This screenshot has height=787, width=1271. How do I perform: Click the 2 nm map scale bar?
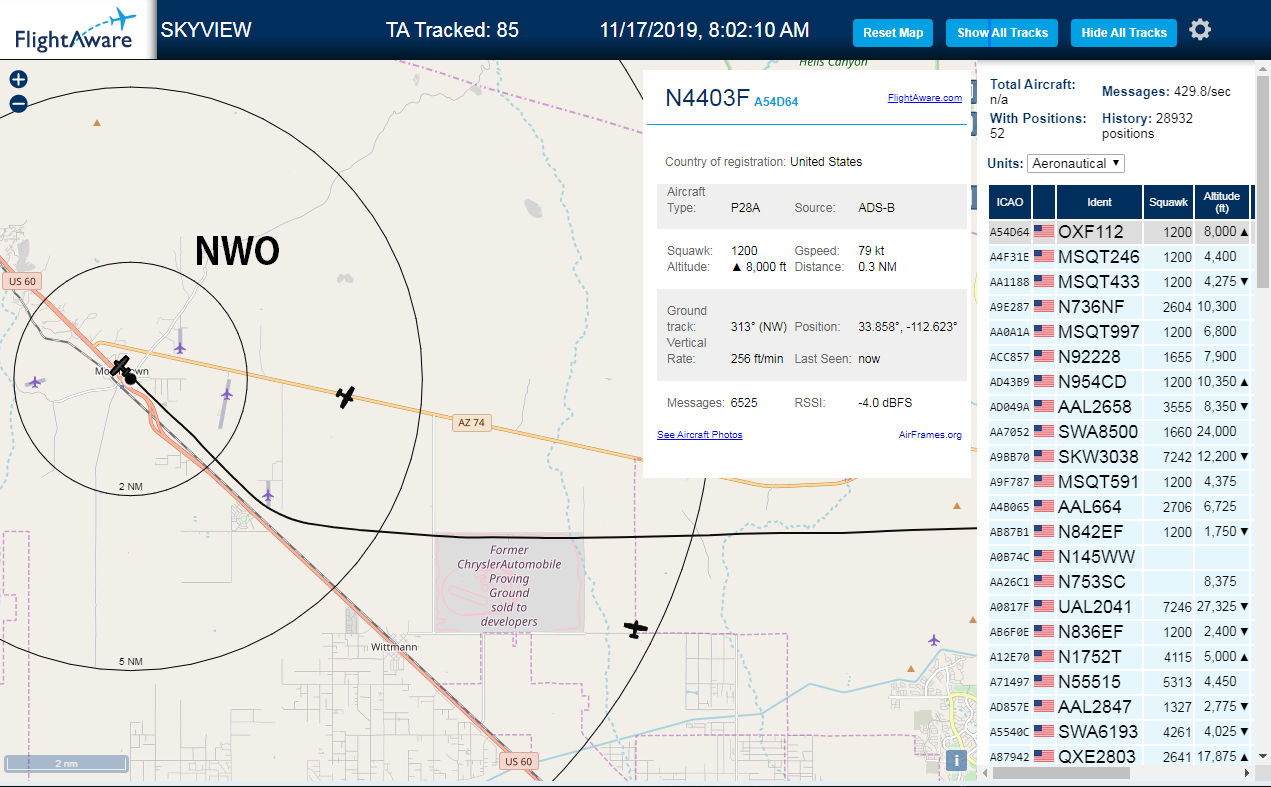click(x=65, y=764)
